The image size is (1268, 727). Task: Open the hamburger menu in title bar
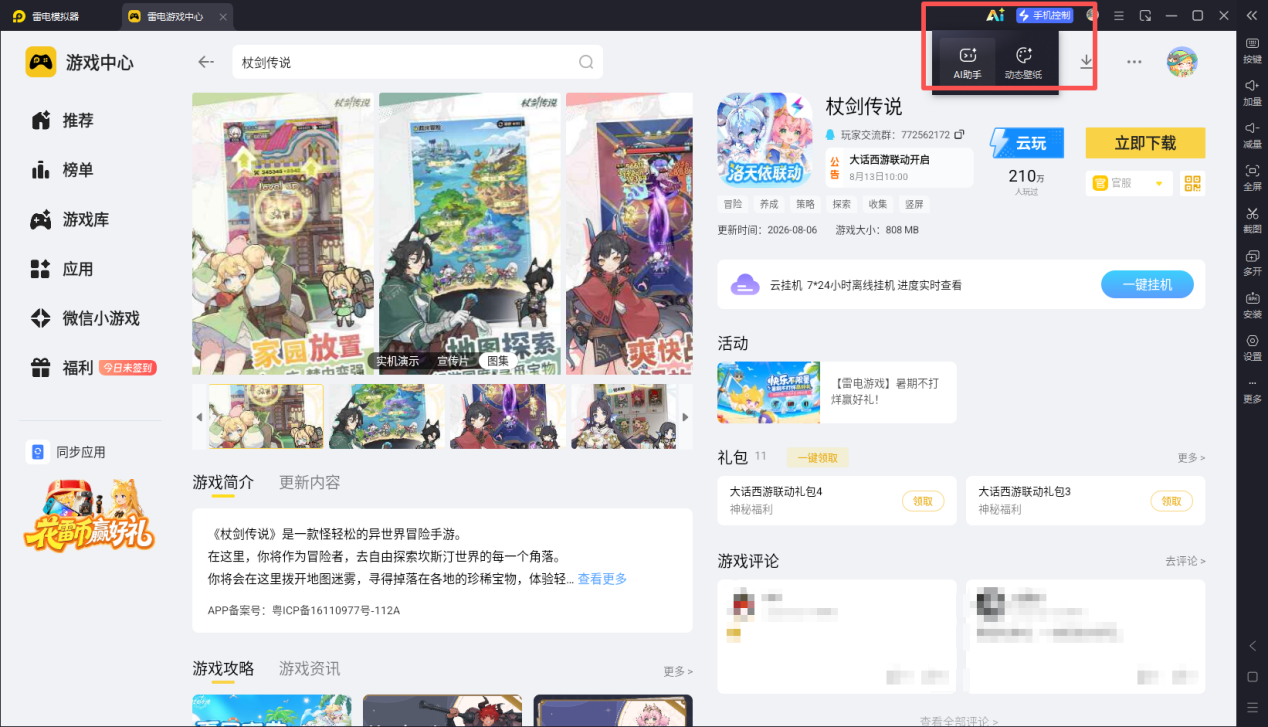(1119, 16)
